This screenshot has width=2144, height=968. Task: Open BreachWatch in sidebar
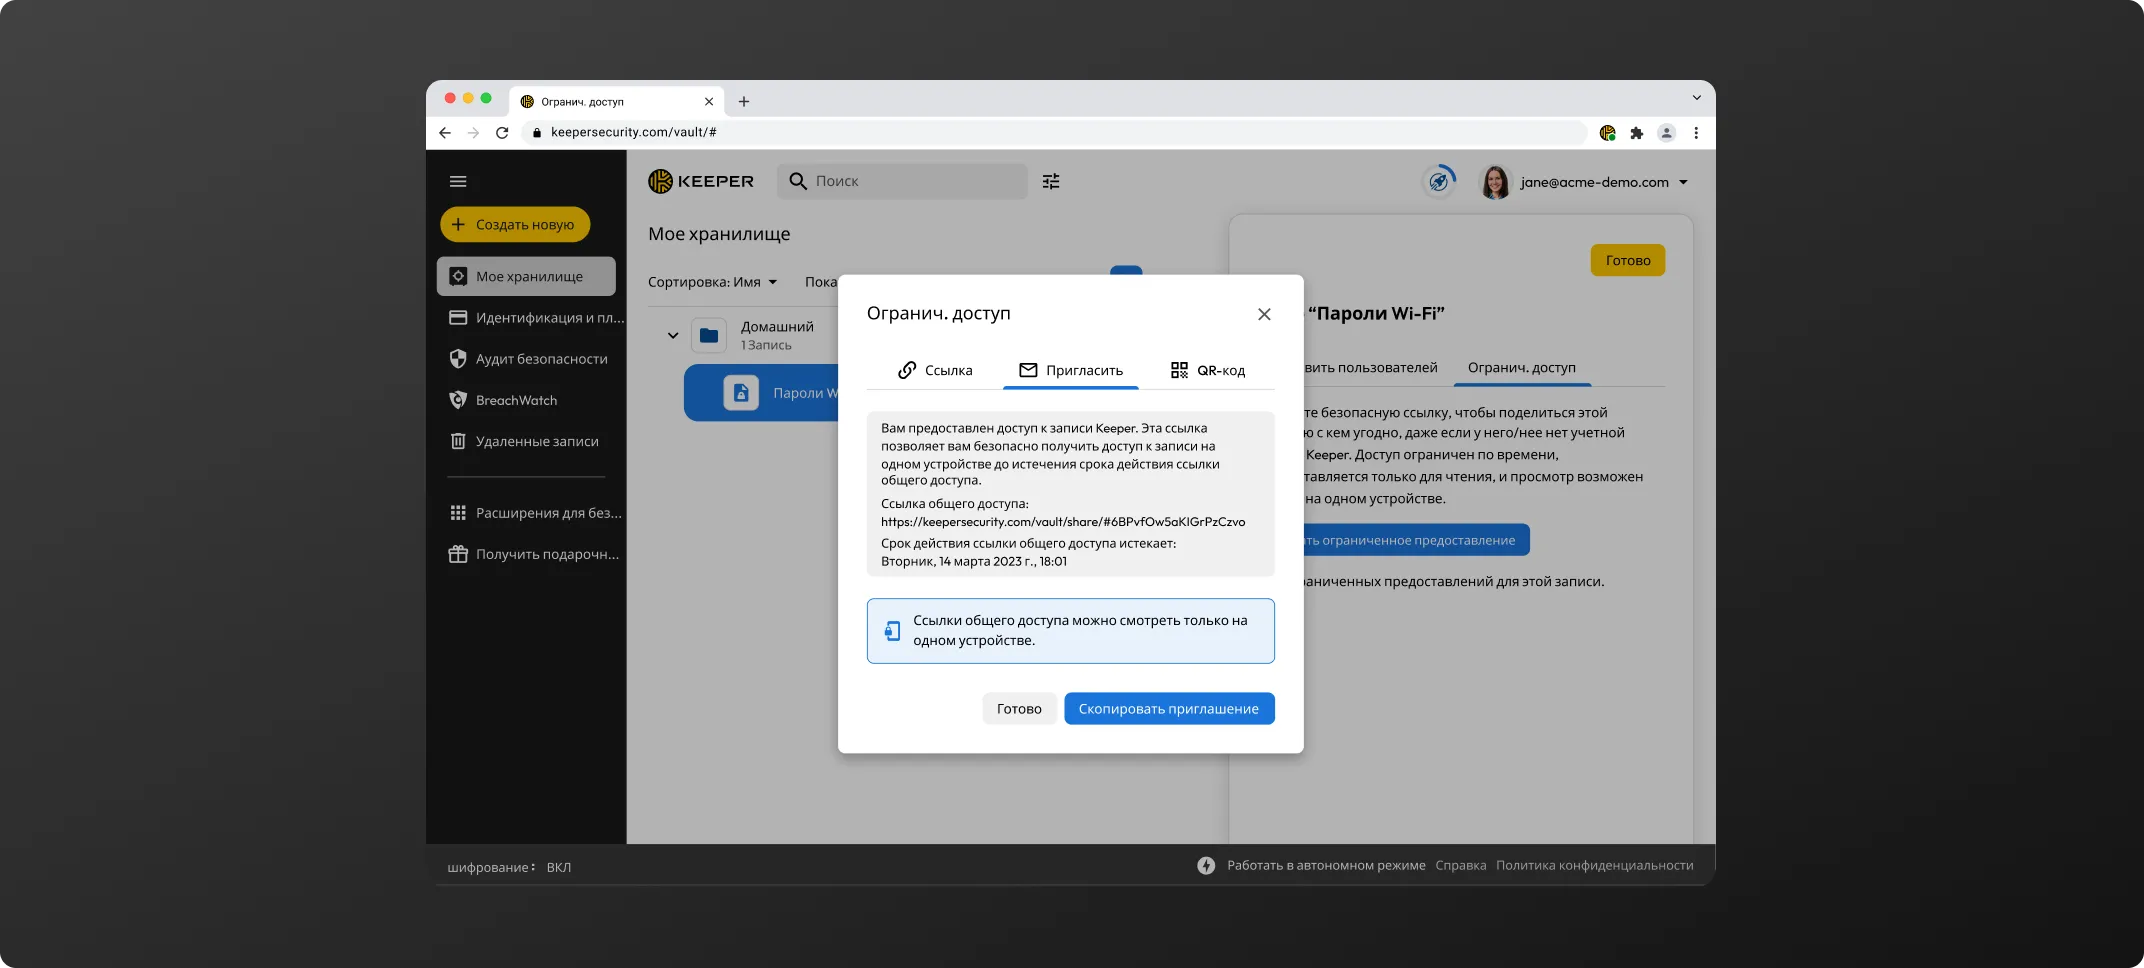[x=503, y=400]
